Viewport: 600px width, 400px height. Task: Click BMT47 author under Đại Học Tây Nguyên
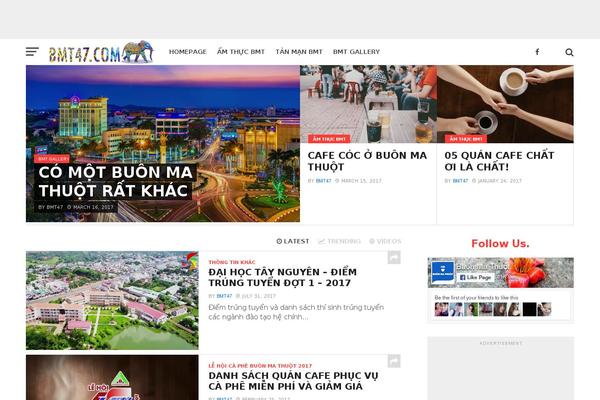click(224, 296)
